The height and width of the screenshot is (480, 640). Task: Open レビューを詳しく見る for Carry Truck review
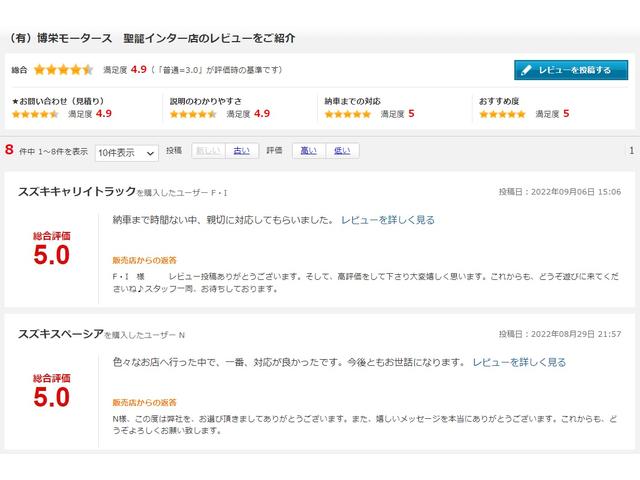387,219
